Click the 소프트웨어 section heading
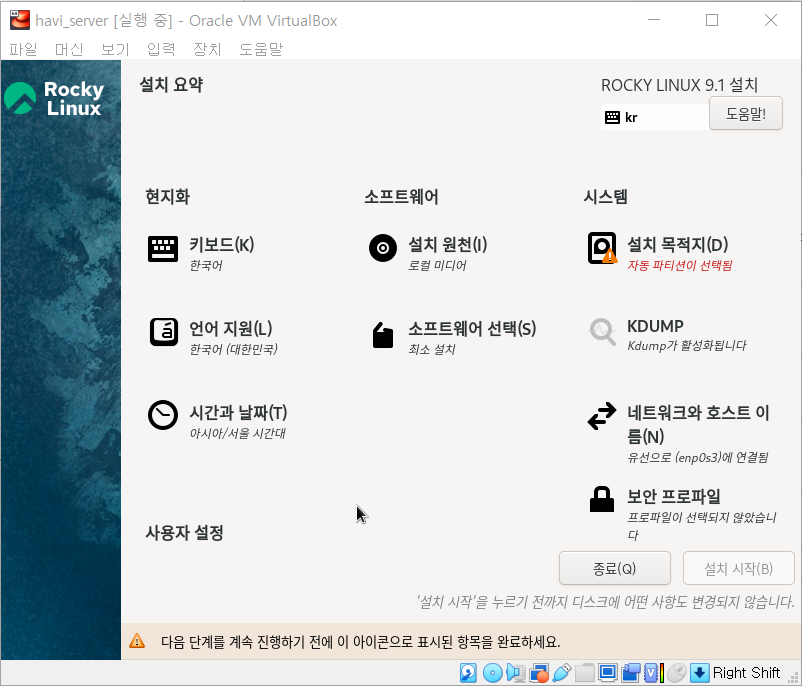 pos(402,196)
